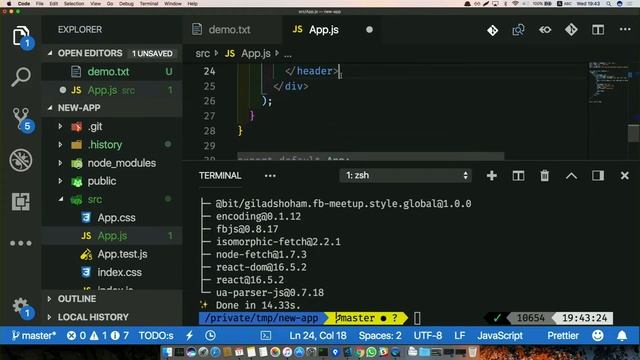Collapse the NEW-APP folder section
This screenshot has width=640, height=360.
pos(50,108)
